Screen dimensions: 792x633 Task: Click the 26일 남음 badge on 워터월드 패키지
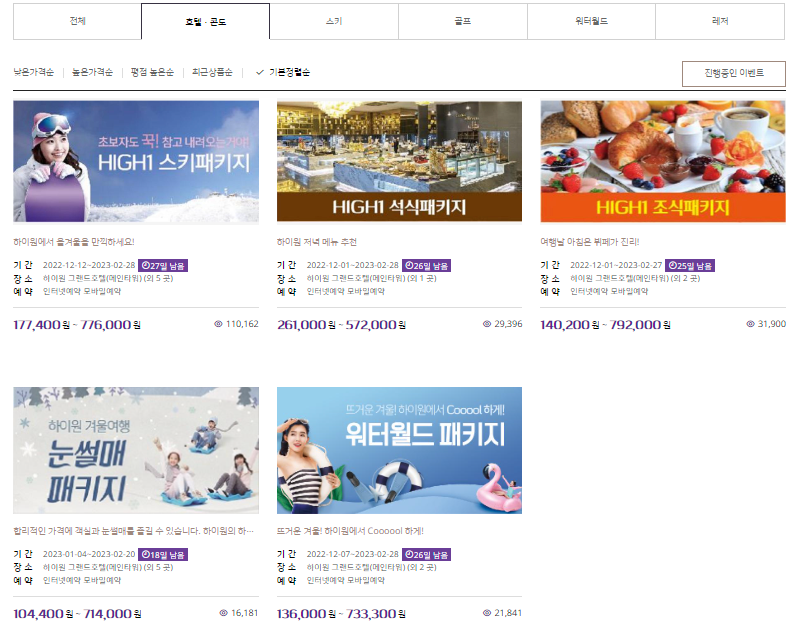point(426,555)
